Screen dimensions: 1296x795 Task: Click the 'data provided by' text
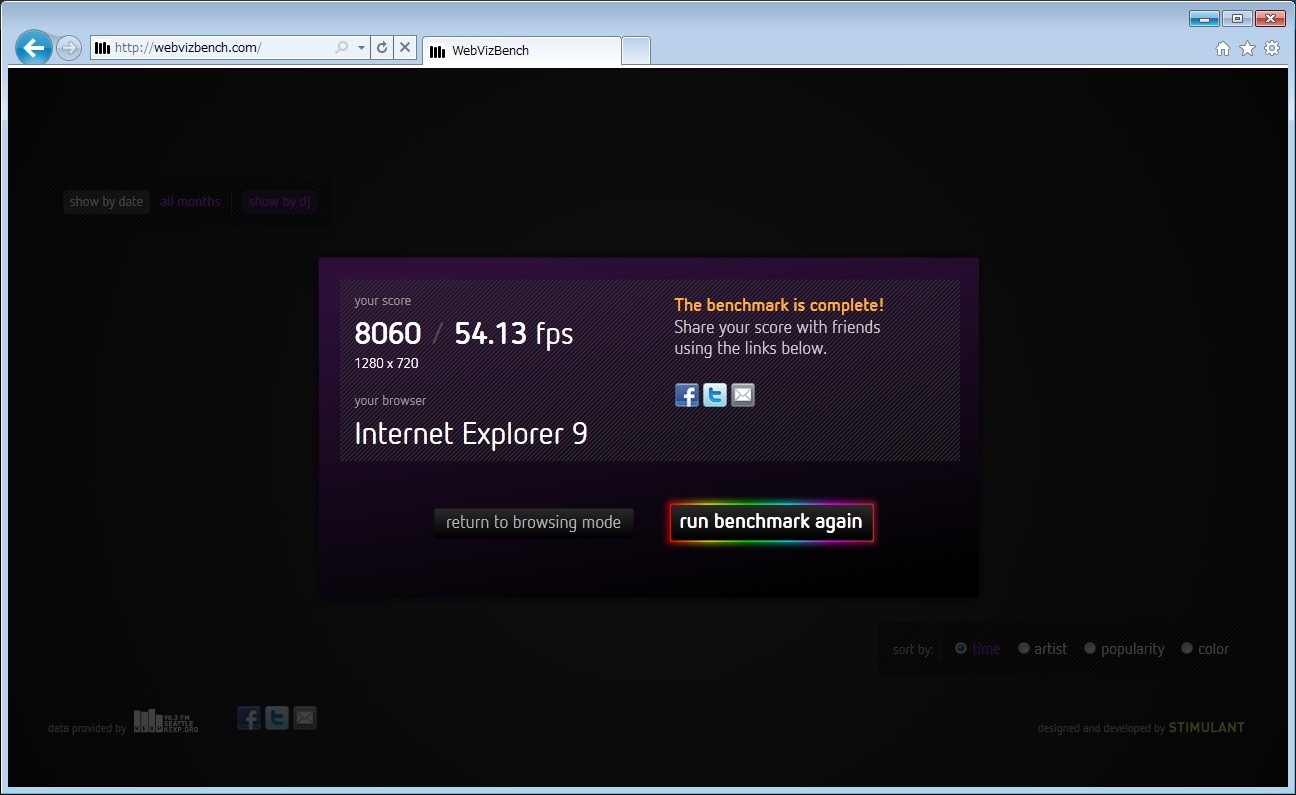click(x=87, y=728)
